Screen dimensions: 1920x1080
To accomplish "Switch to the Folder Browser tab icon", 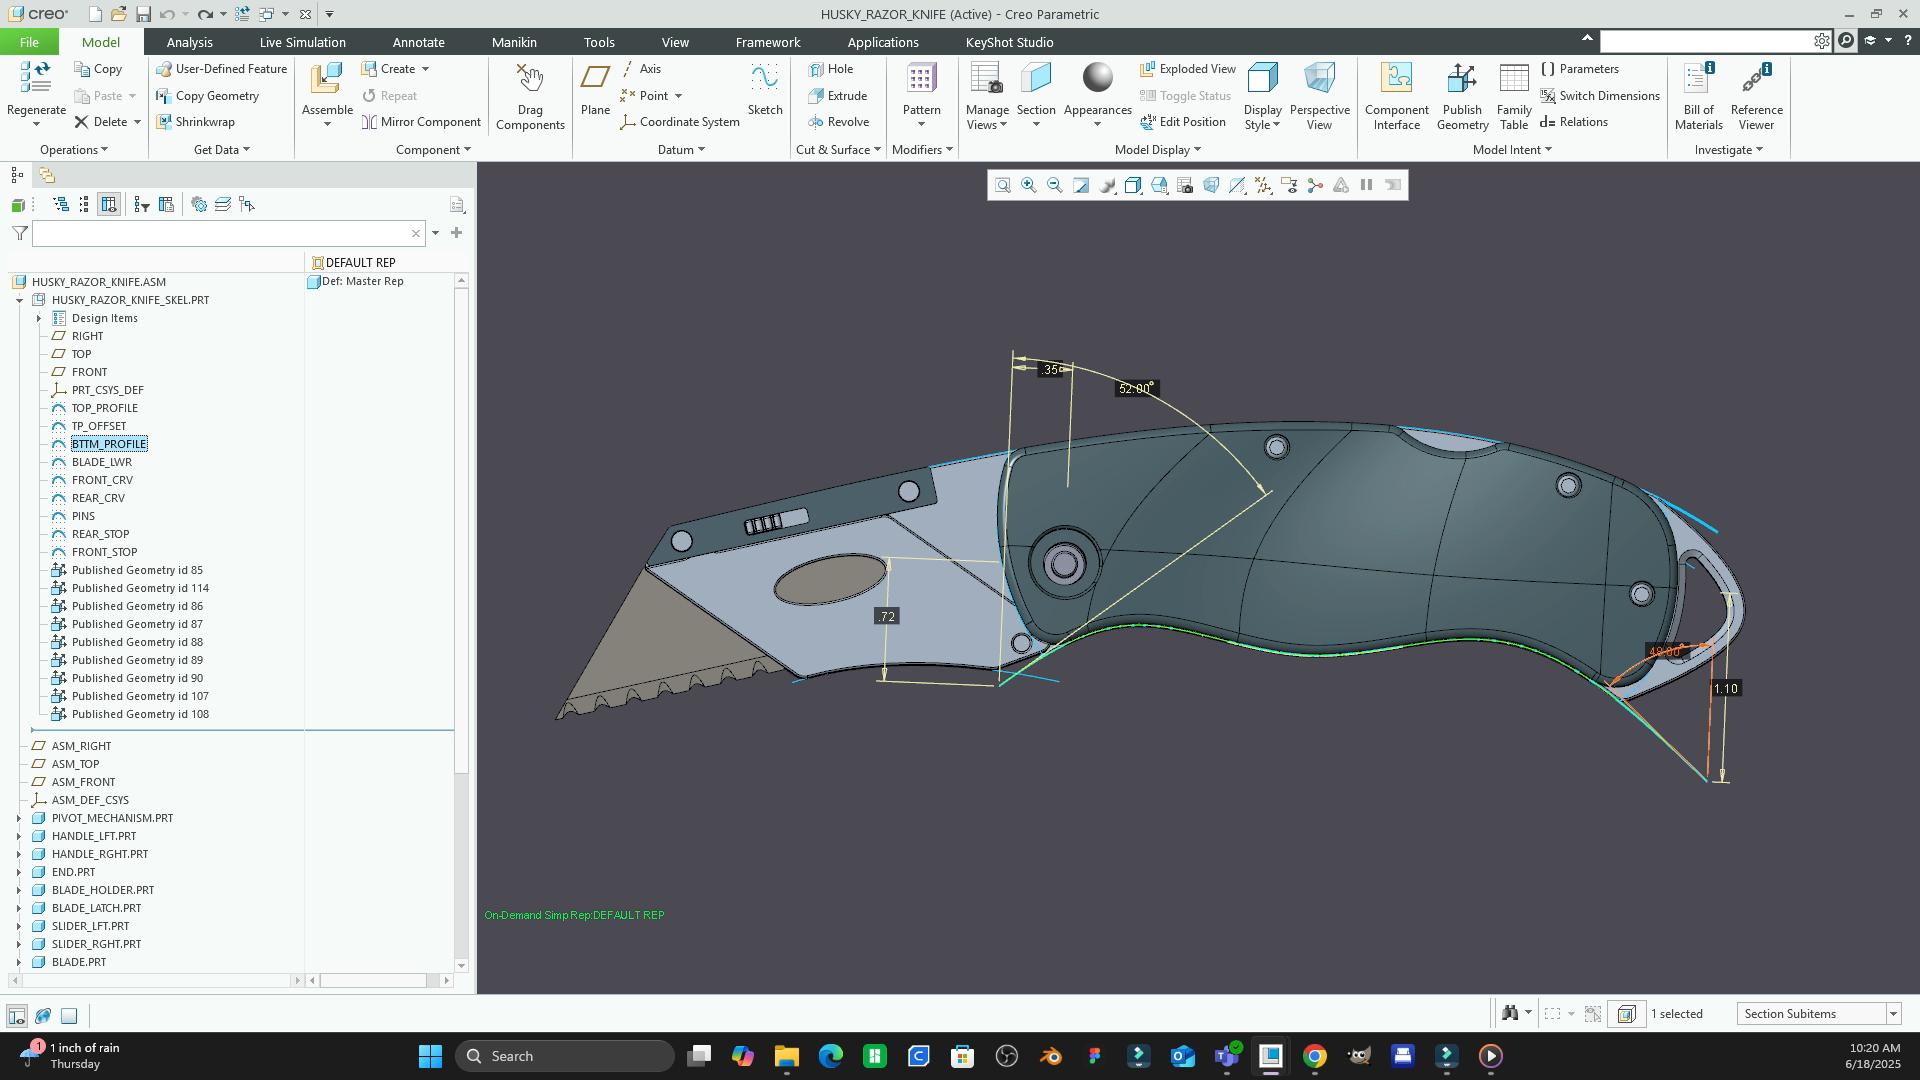I will tap(46, 175).
